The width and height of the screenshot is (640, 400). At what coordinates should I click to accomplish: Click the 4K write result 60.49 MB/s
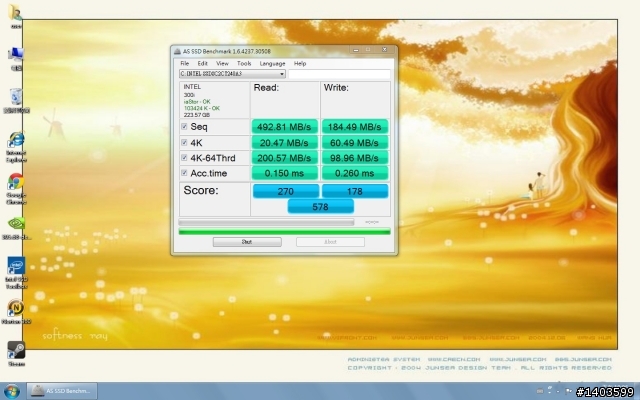[x=355, y=142]
